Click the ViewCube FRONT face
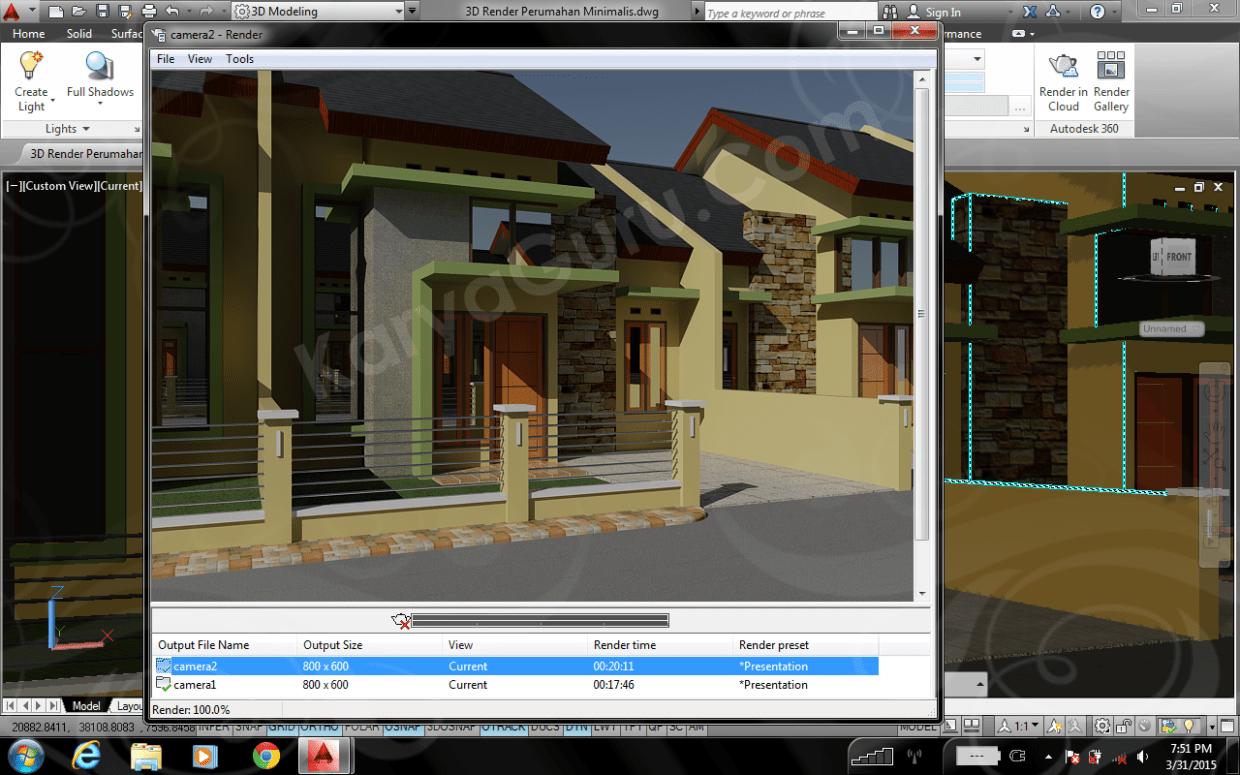1240x775 pixels. (1179, 257)
